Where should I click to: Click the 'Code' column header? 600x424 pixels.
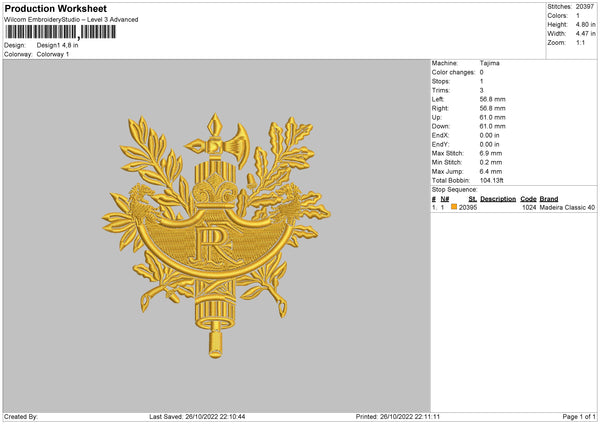coord(528,199)
